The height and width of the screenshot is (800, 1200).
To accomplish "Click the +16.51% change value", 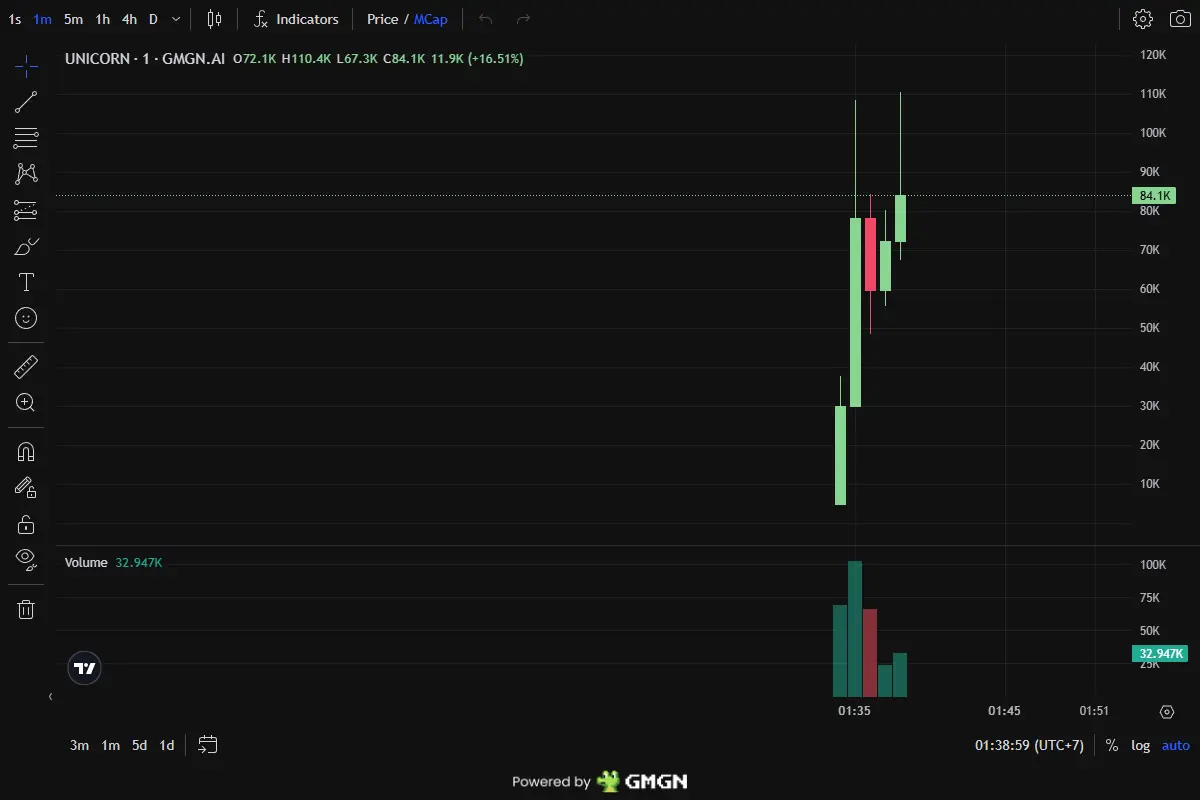I will (495, 59).
